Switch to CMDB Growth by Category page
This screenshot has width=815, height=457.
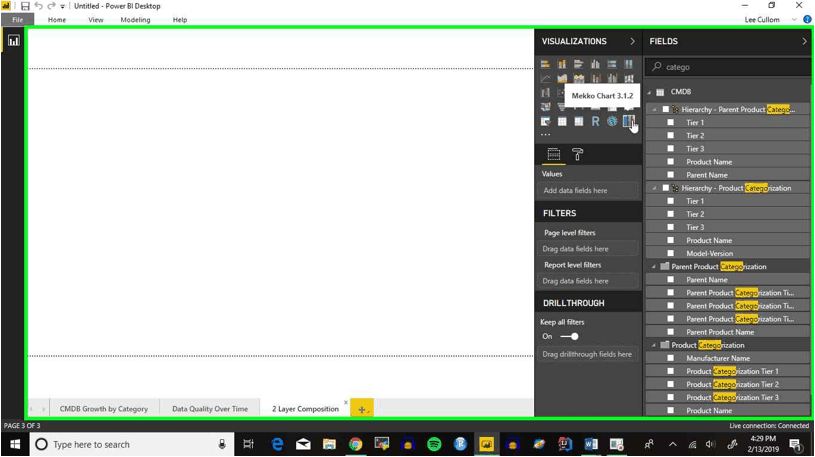(x=103, y=409)
